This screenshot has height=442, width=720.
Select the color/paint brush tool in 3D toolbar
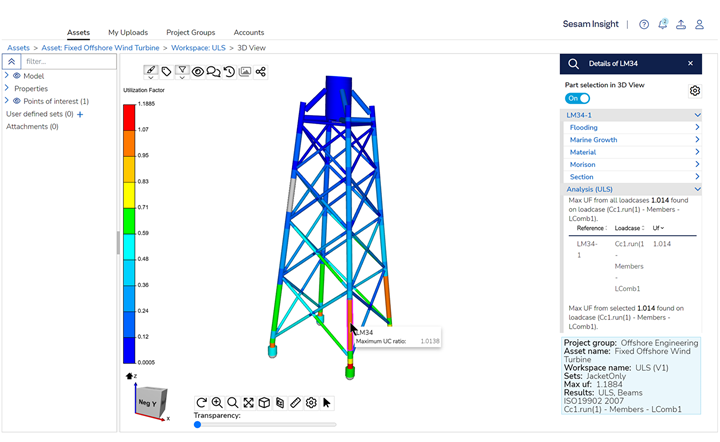click(151, 70)
